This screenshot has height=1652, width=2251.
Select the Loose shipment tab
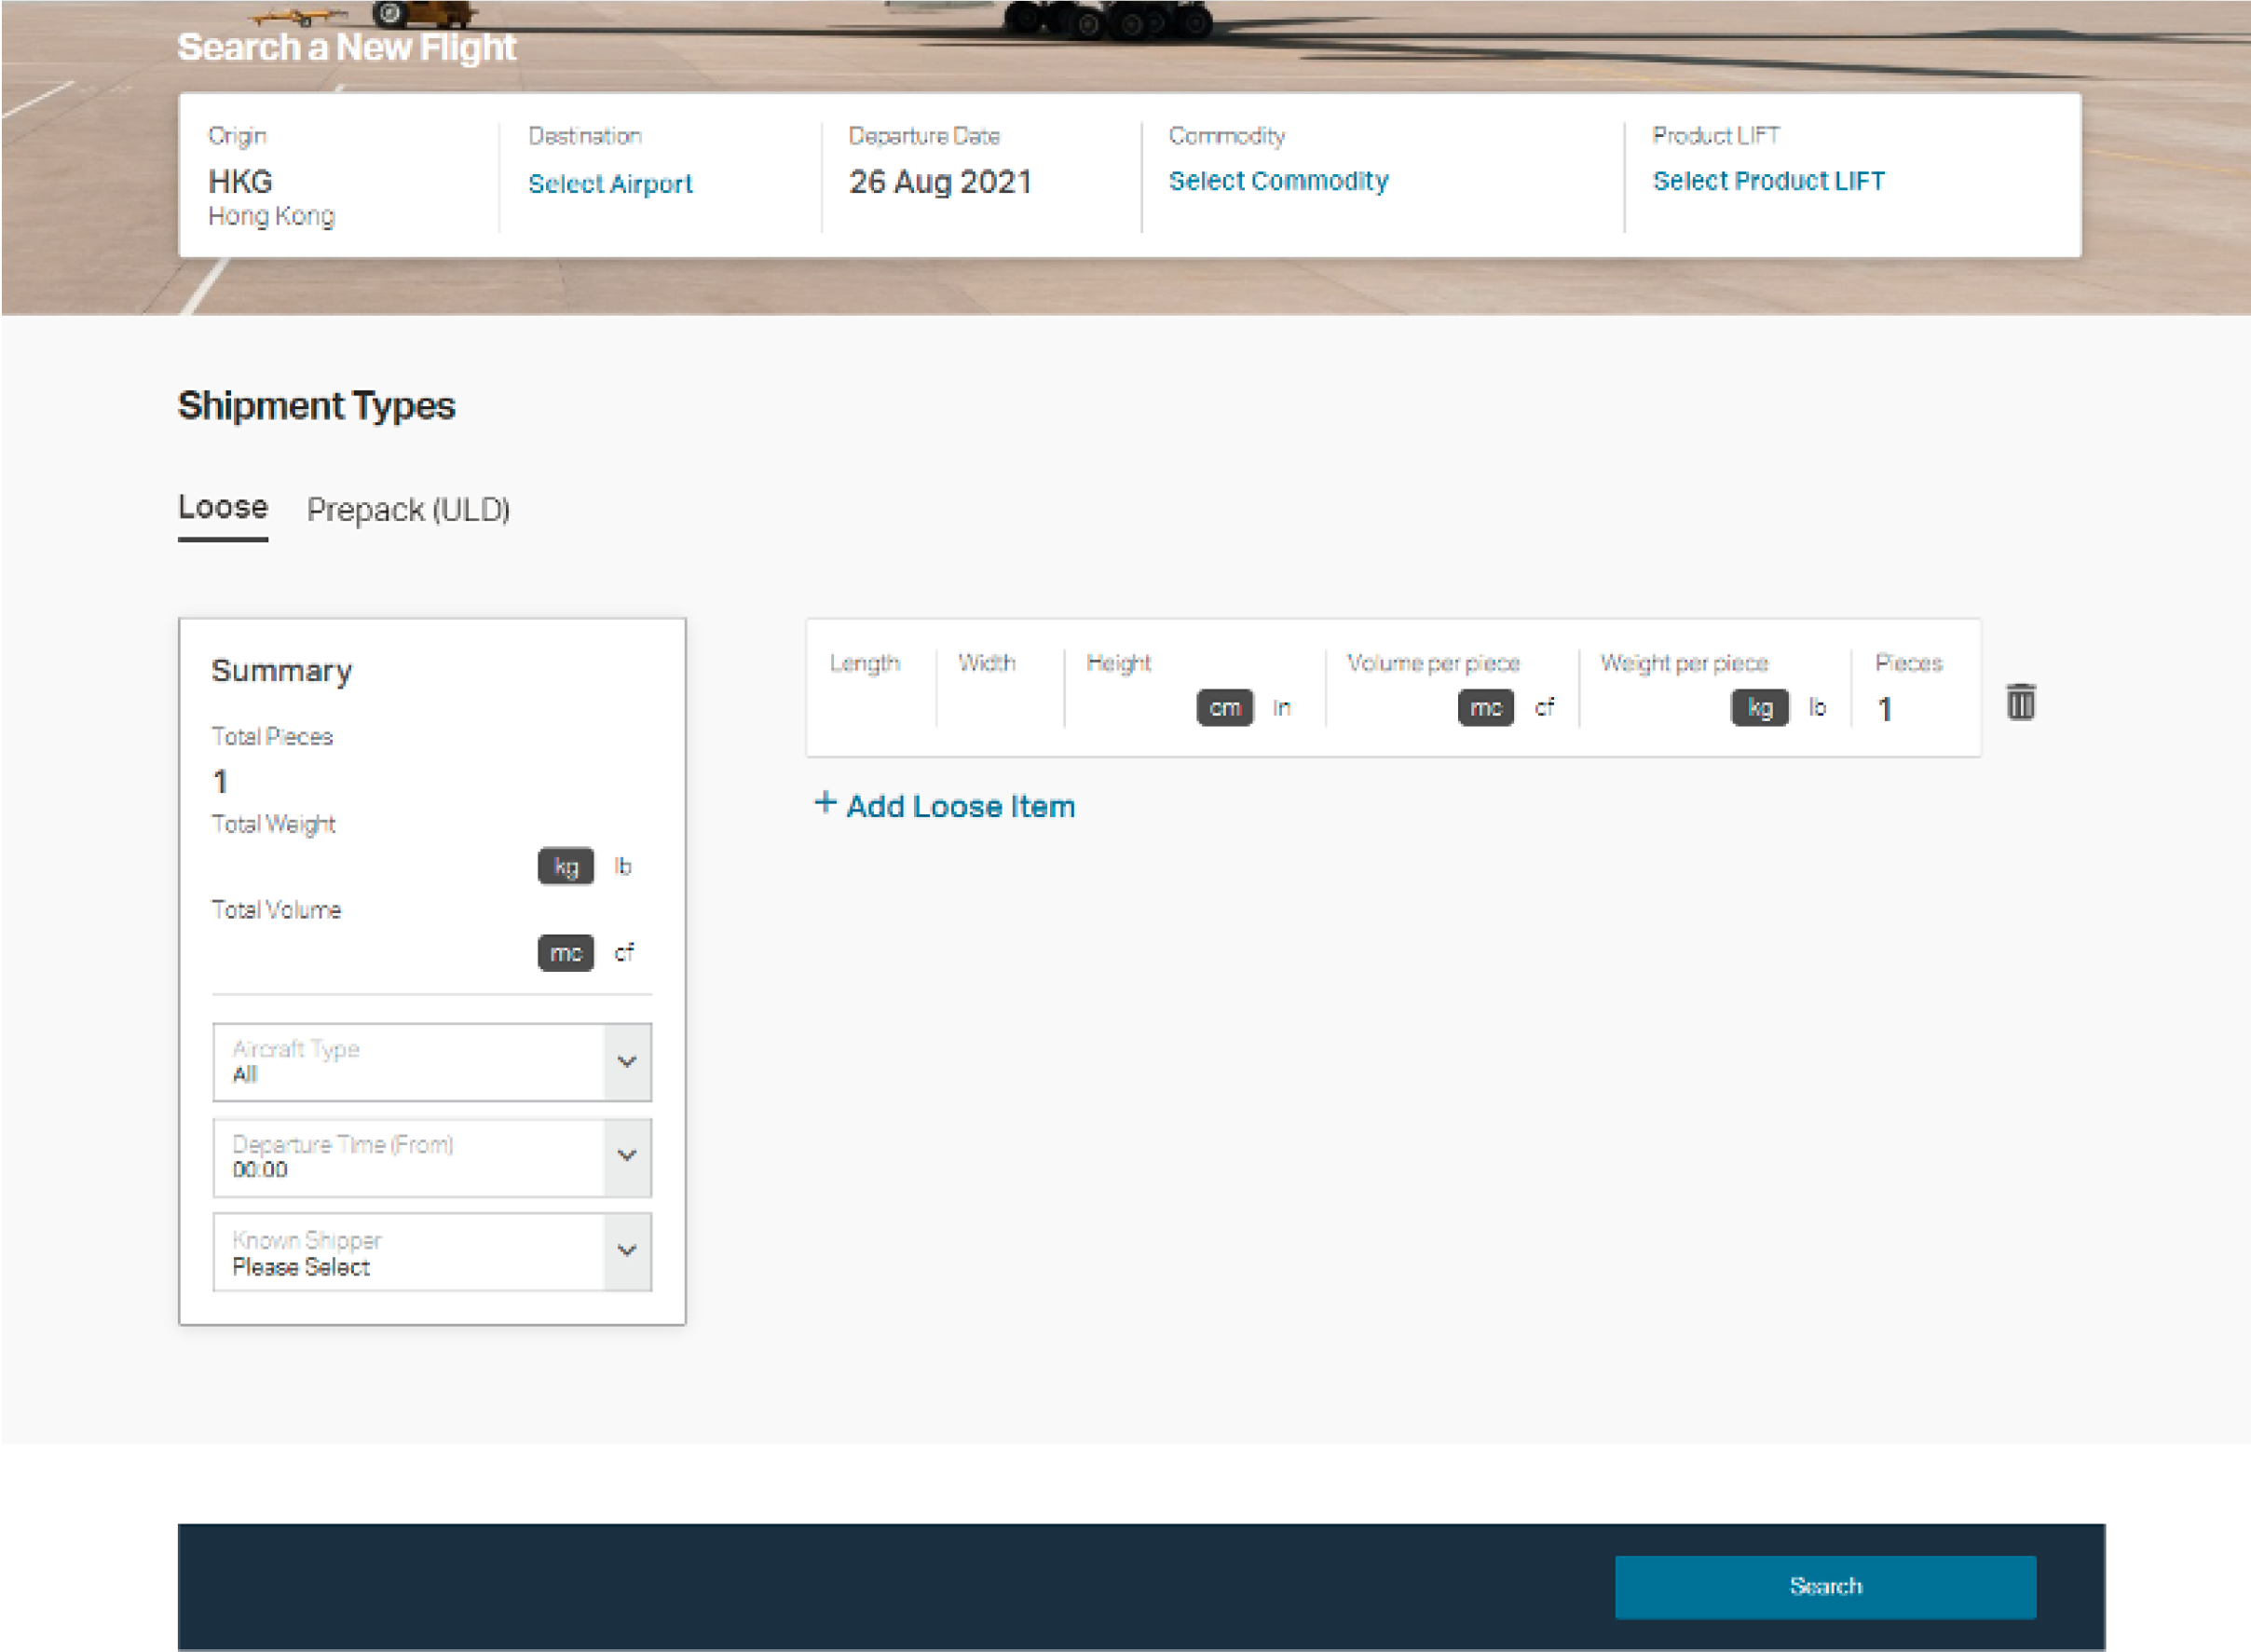coord(223,508)
